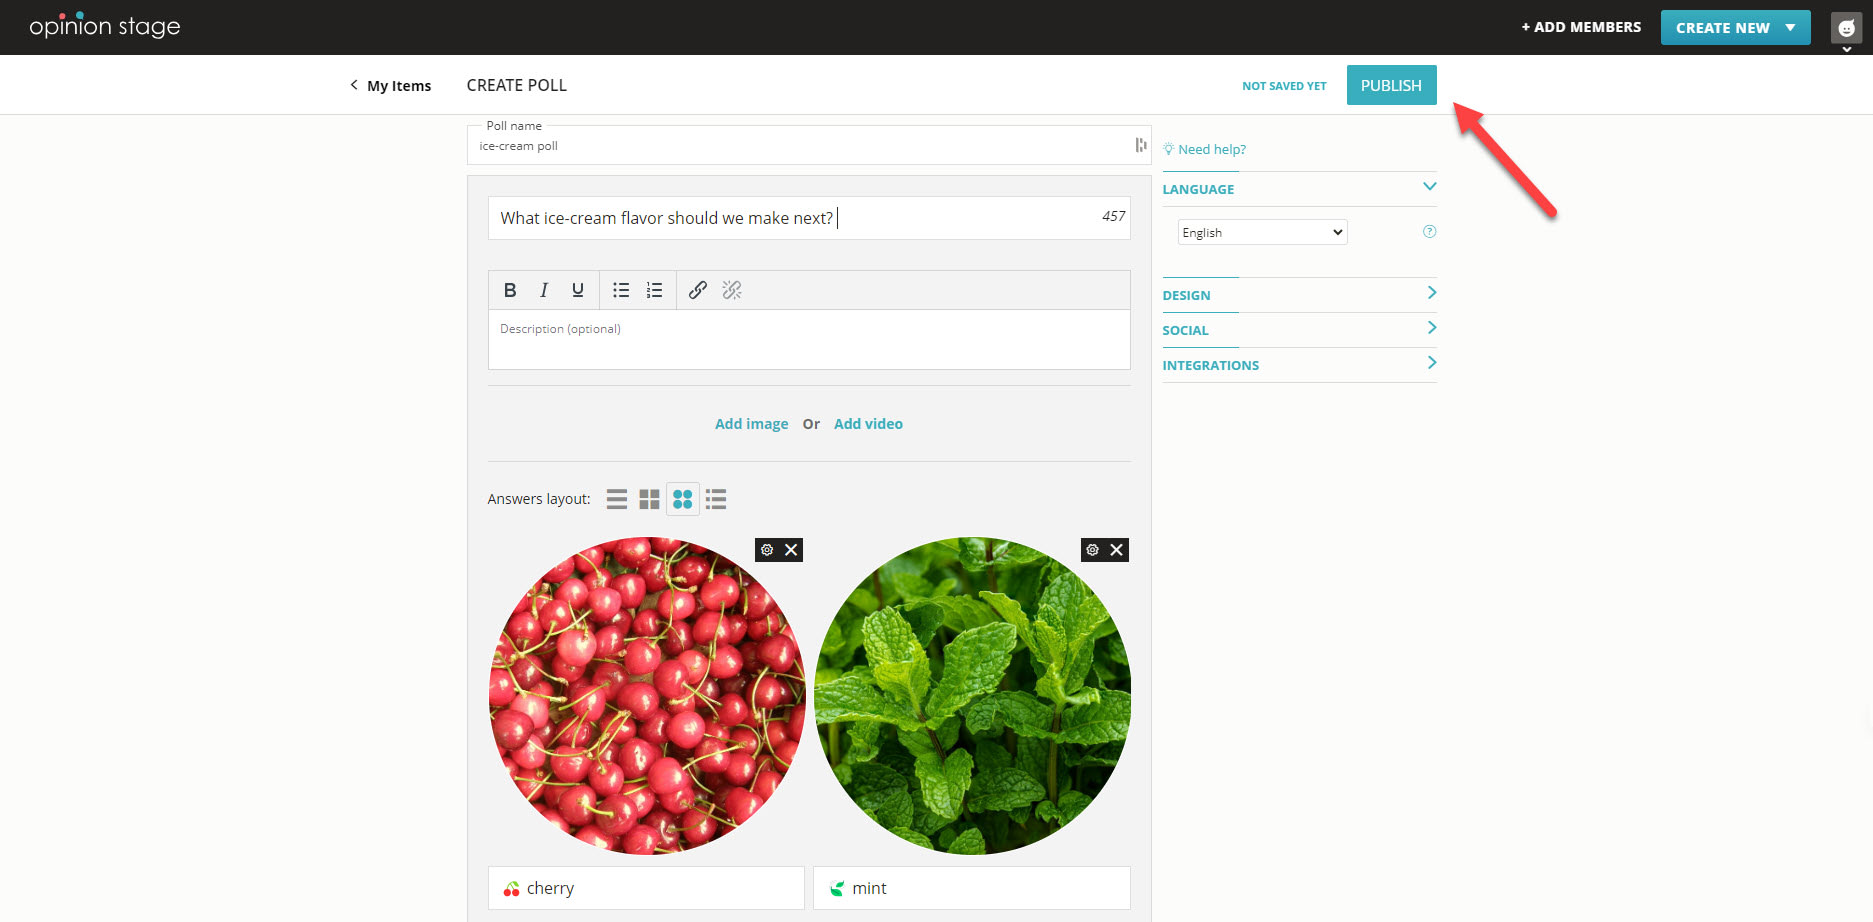Switch to square grid answers layout
Screen dimensions: 1873x922
tap(649, 499)
